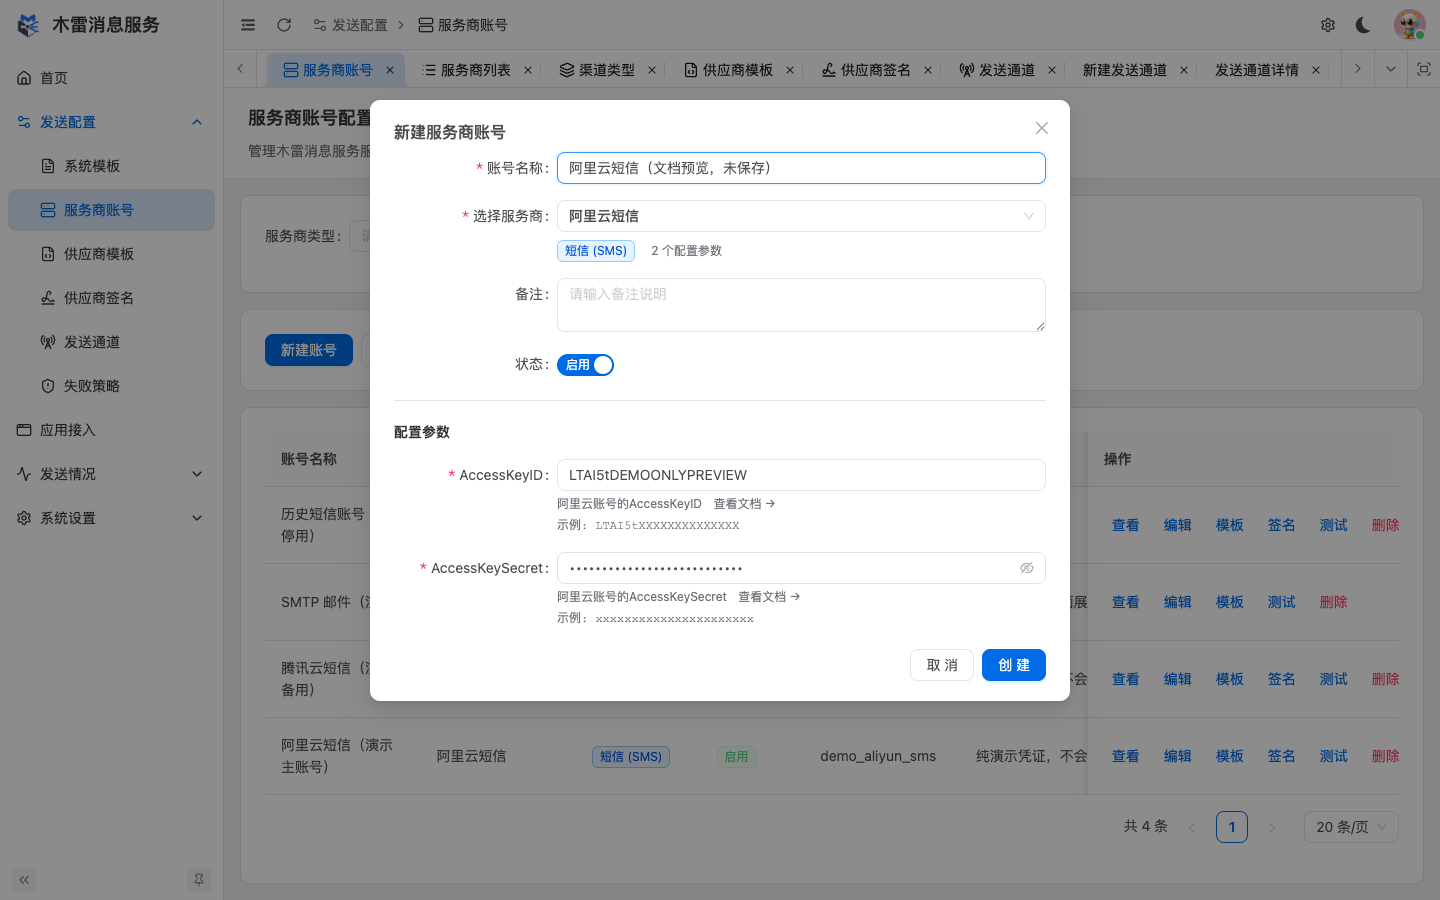Click the 创建 button in the dialog
The width and height of the screenshot is (1440, 900).
(x=1014, y=665)
